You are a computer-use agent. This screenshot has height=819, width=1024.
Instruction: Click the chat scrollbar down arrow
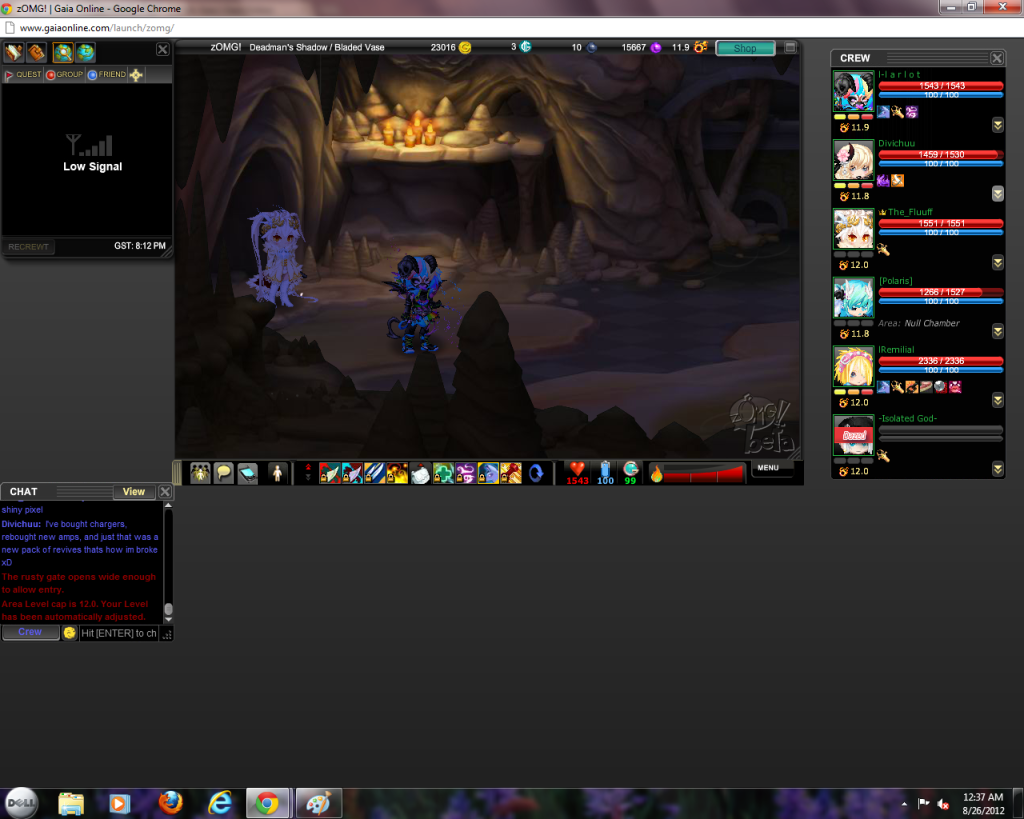click(x=168, y=618)
